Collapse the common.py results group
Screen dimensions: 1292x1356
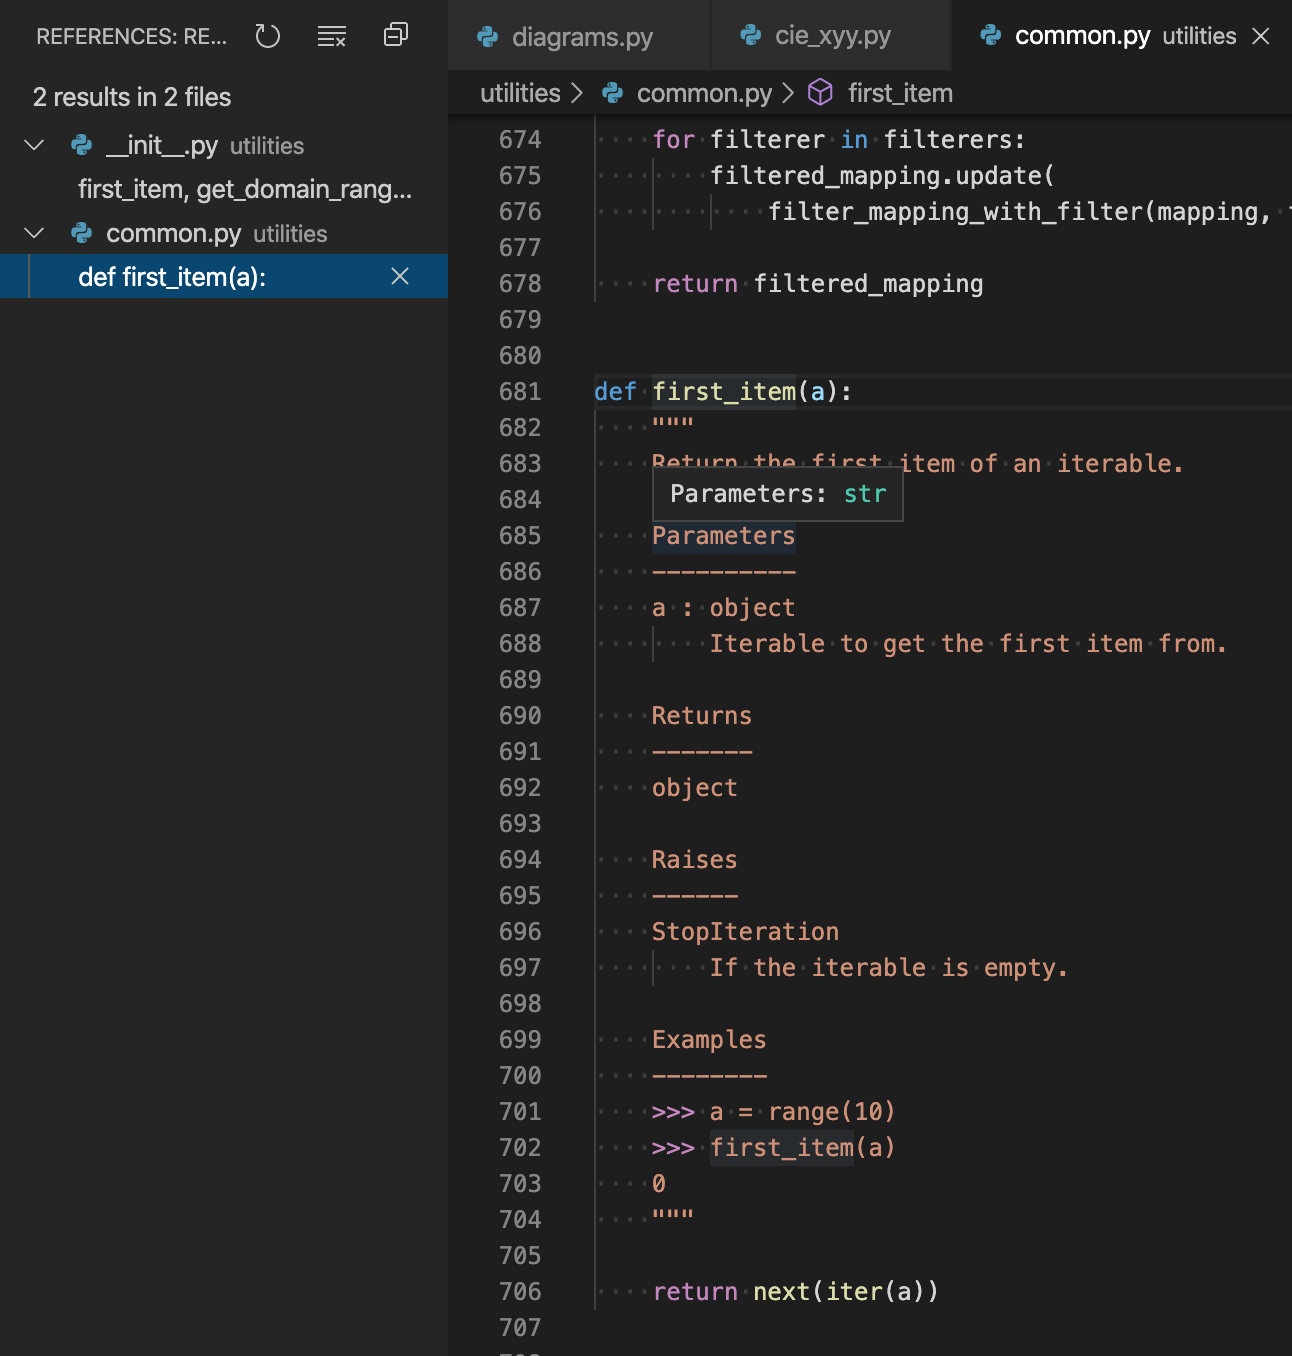click(x=33, y=233)
